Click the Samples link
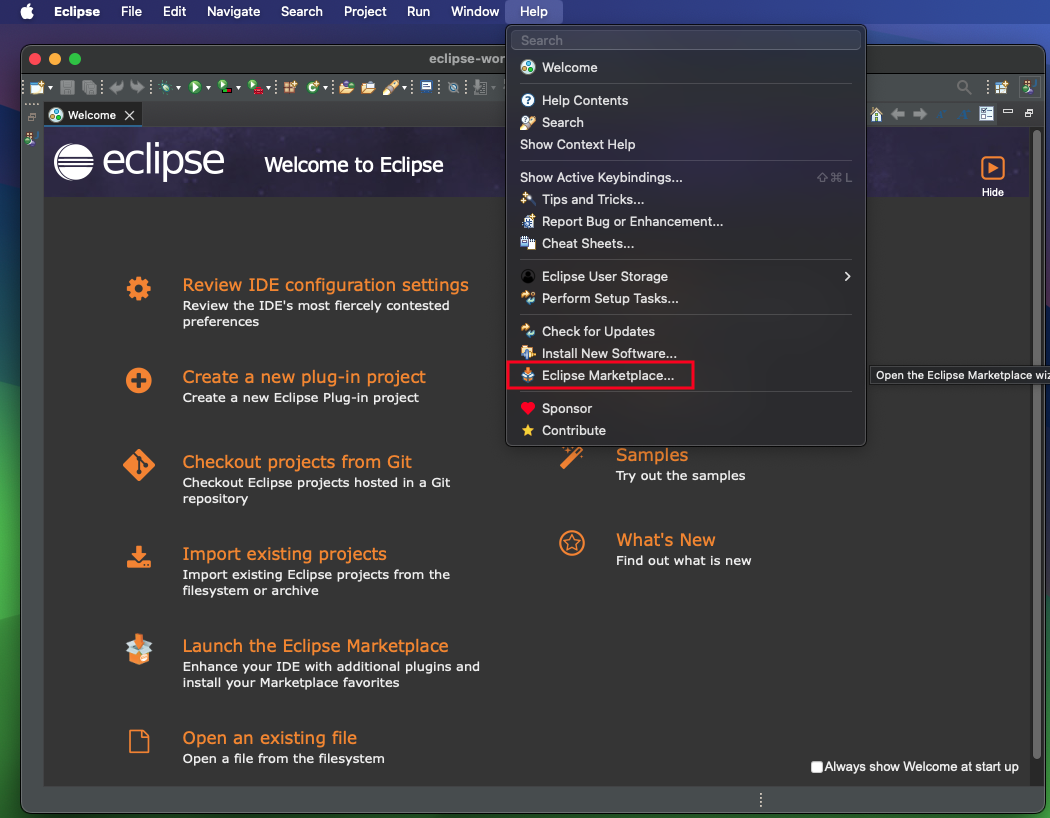Viewport: 1050px width, 818px height. (652, 455)
